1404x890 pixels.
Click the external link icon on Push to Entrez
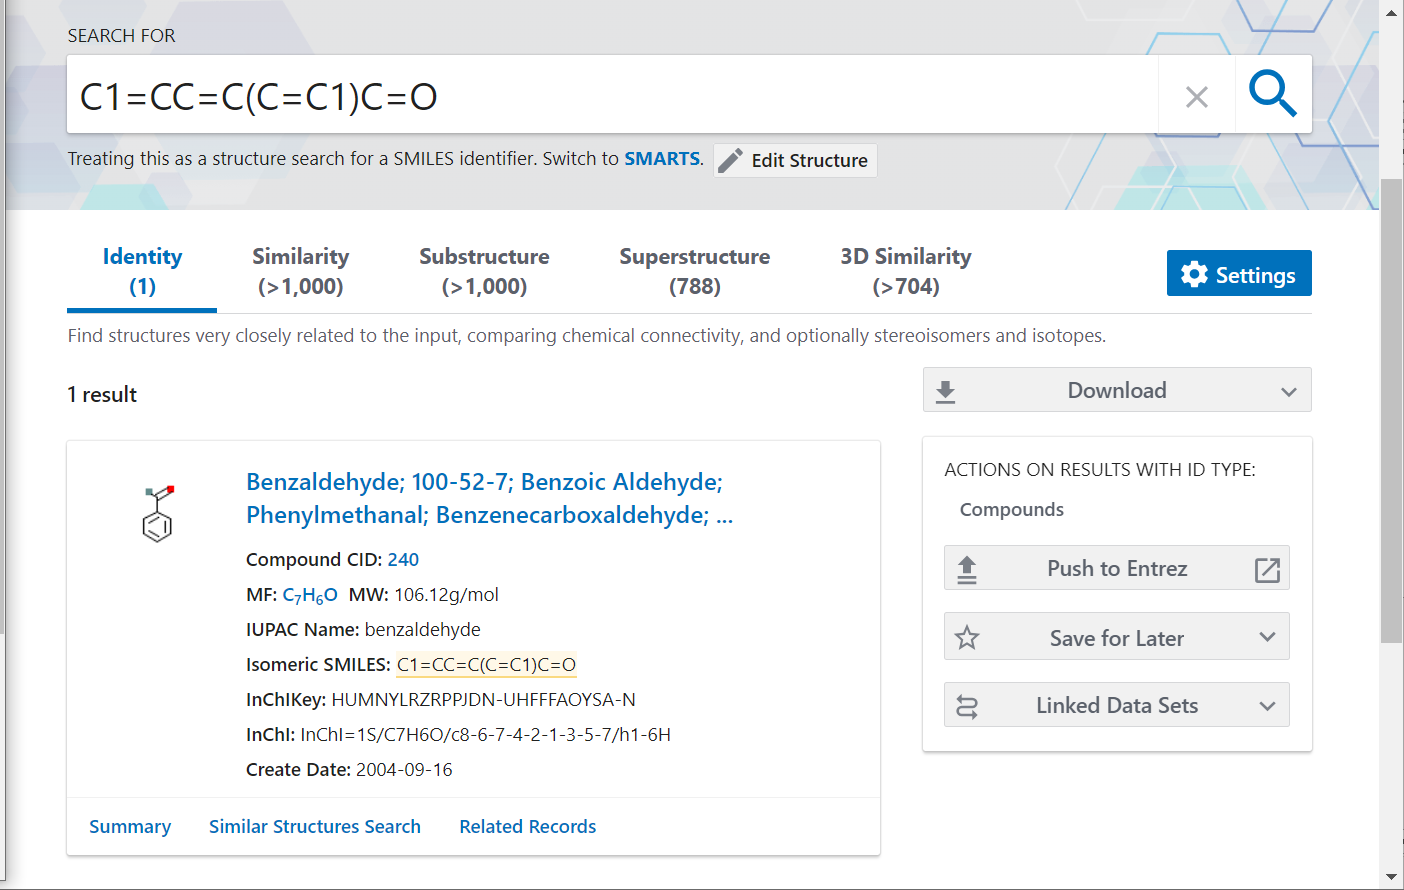(x=1267, y=569)
